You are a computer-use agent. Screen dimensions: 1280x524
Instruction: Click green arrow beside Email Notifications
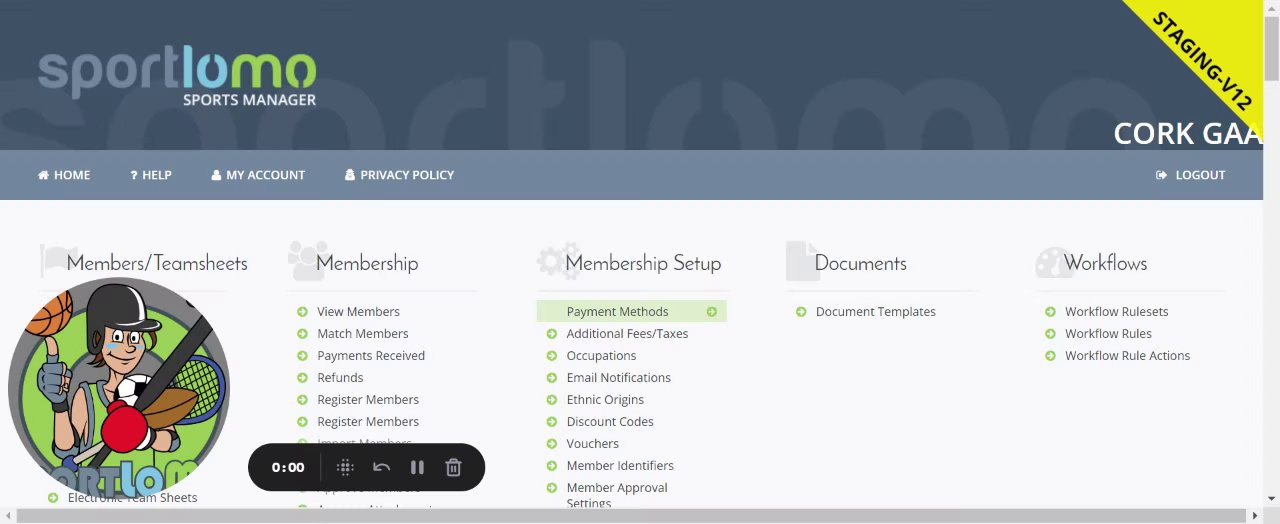(x=551, y=378)
